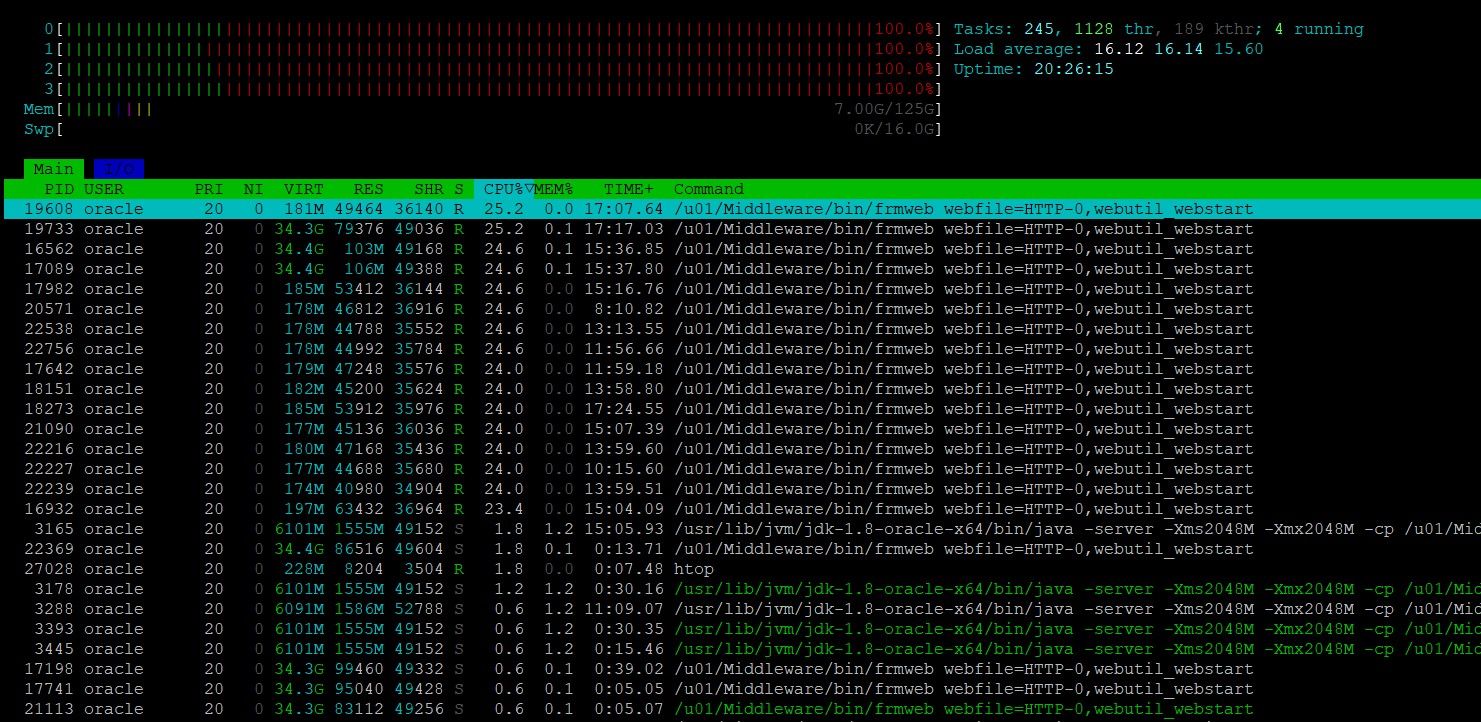Click the 7.00G/125G memory reading
The image size is (1481, 722).
(x=883, y=109)
